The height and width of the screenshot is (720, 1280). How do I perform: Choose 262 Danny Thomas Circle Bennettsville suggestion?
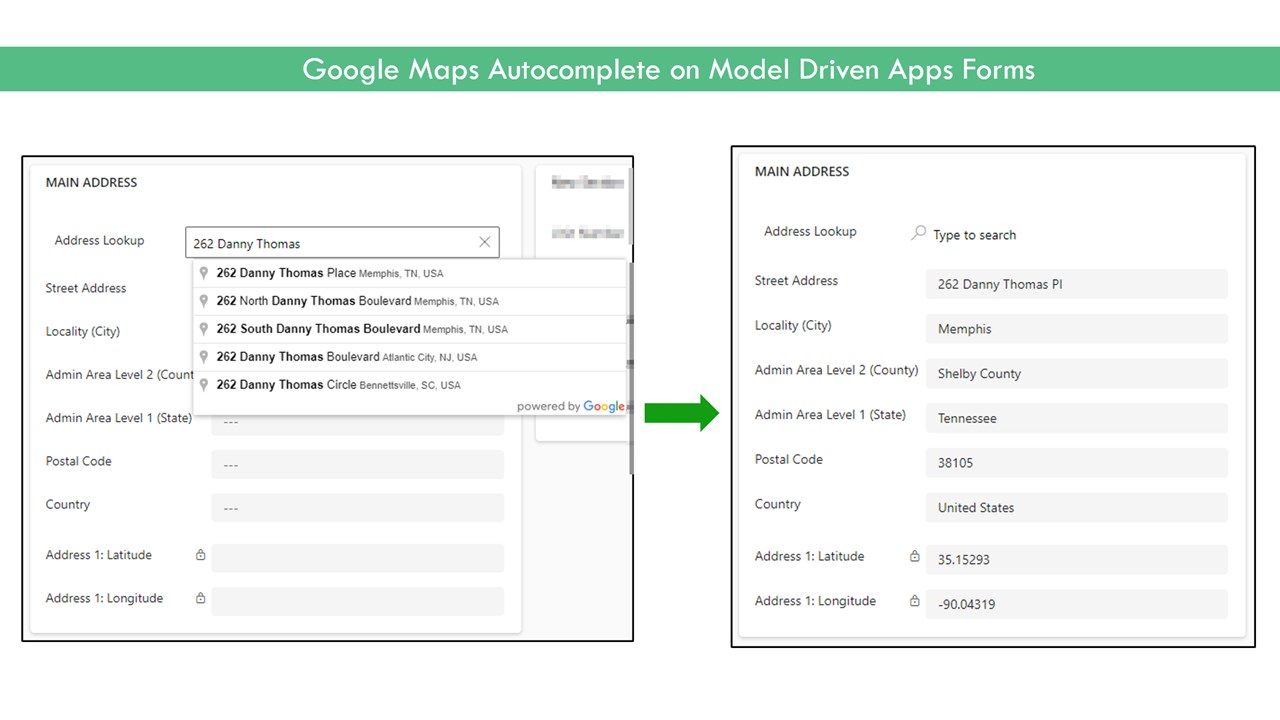(410, 385)
